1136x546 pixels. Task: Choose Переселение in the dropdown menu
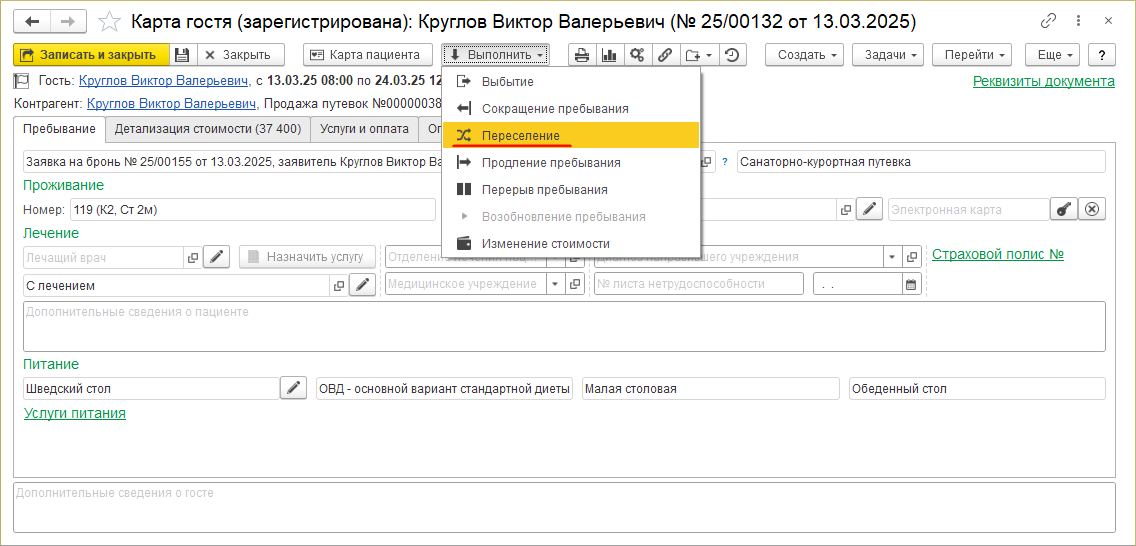pos(571,135)
